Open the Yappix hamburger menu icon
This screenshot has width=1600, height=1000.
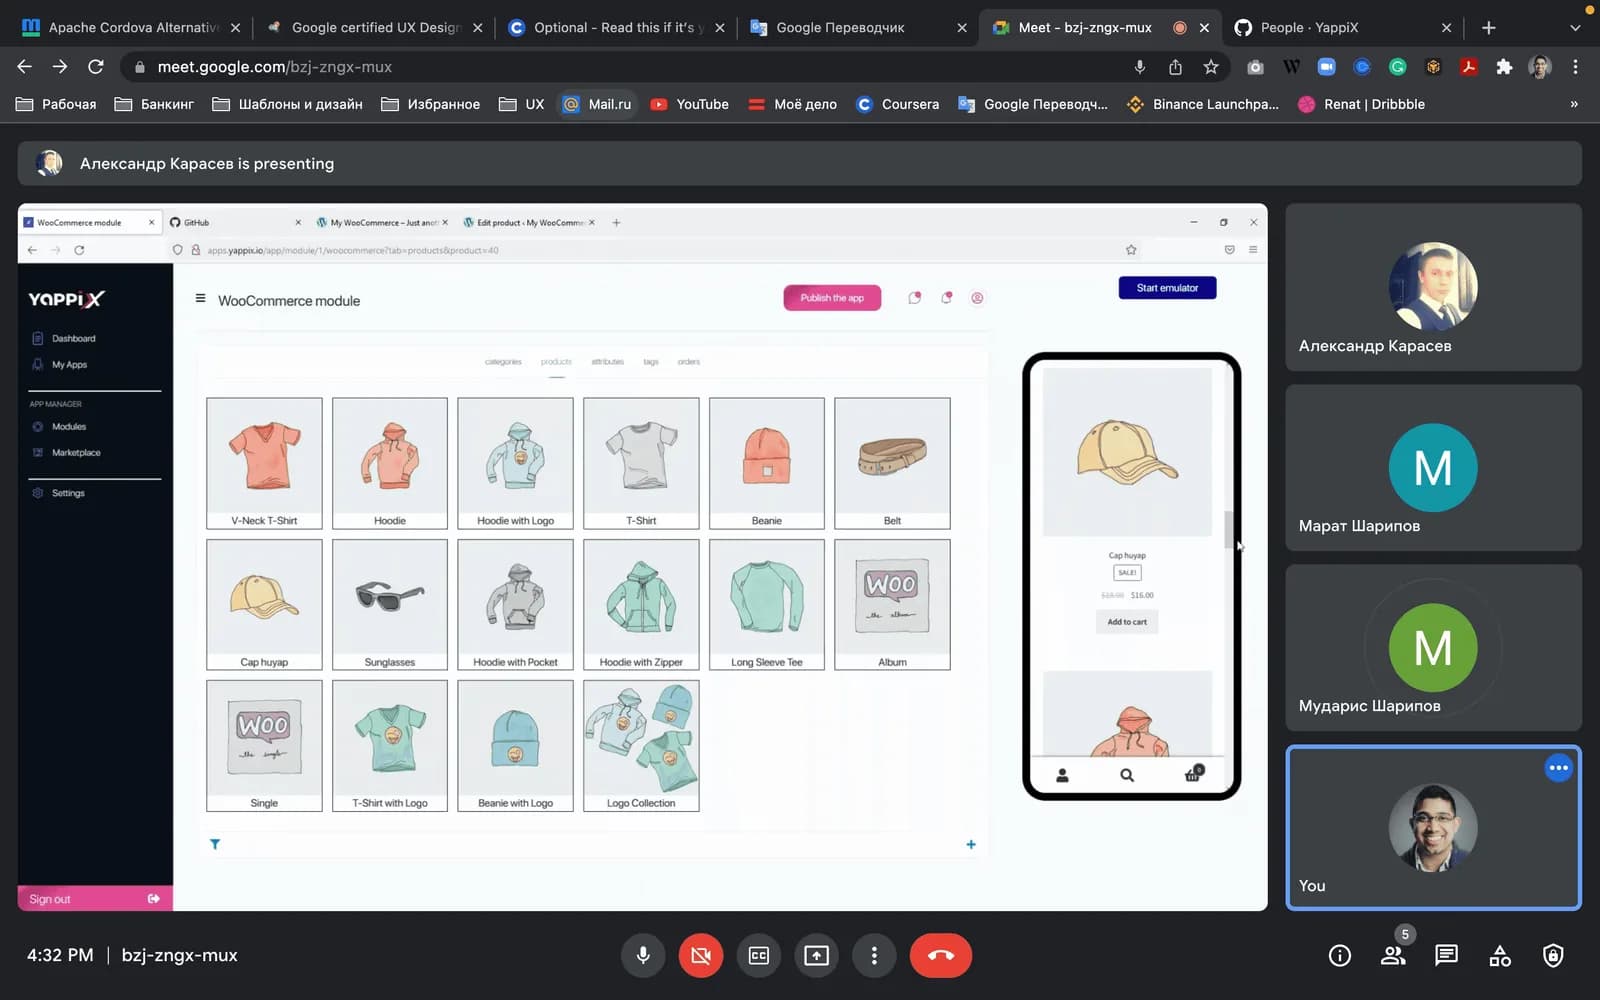pyautogui.click(x=200, y=299)
